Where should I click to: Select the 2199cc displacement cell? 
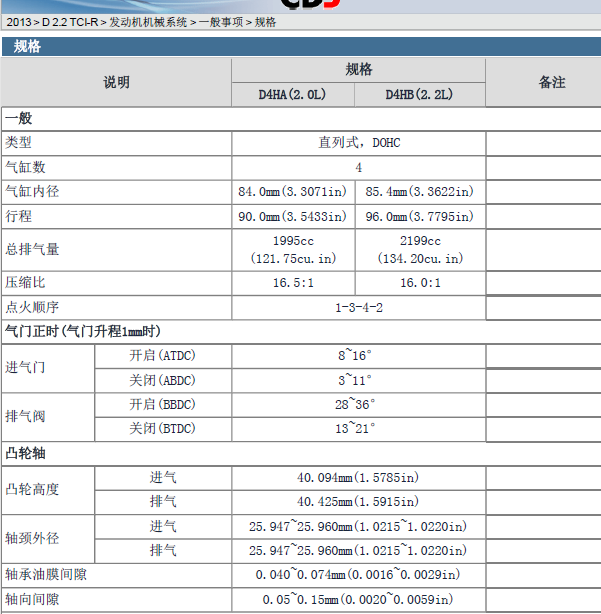420,250
